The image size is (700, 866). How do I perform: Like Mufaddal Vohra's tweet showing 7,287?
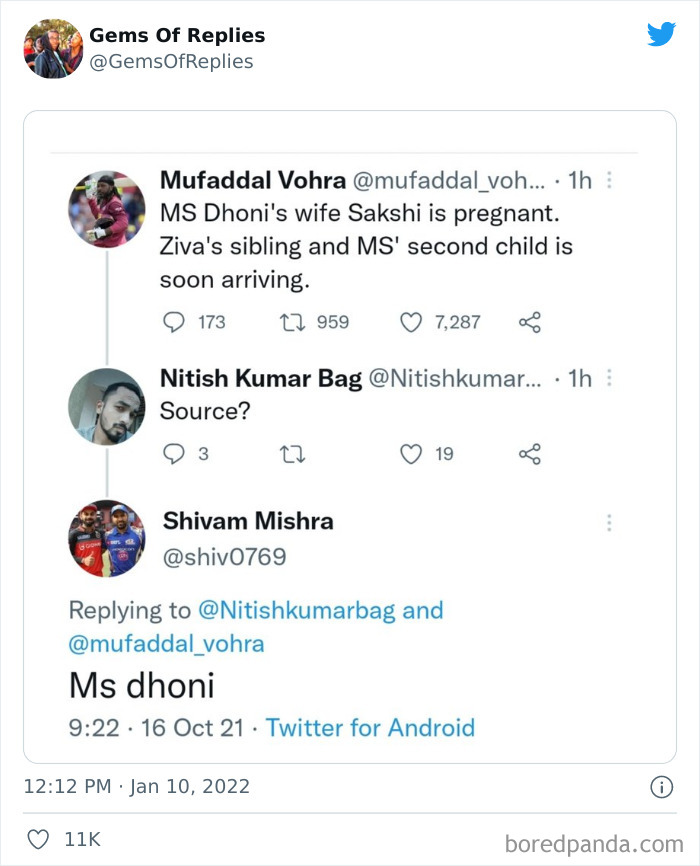[x=409, y=322]
